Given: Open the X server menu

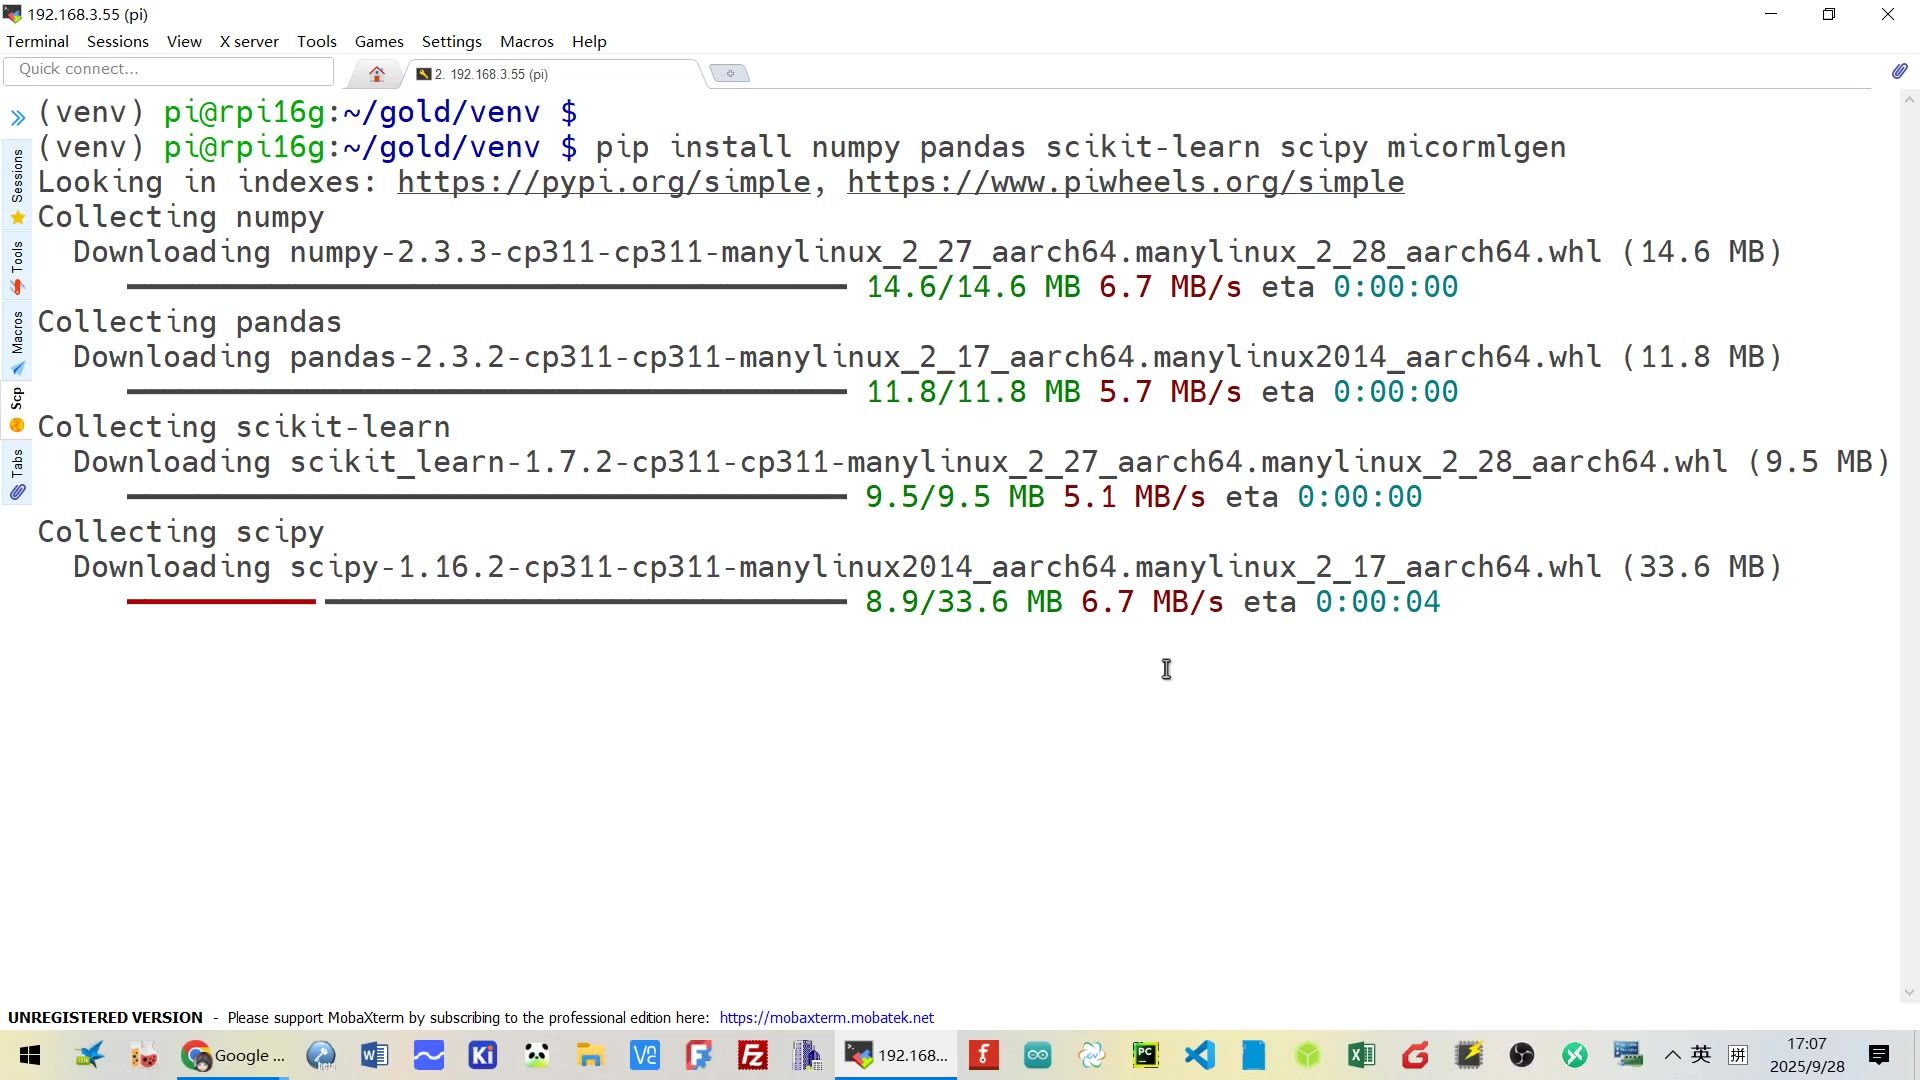Looking at the screenshot, I should (x=249, y=41).
